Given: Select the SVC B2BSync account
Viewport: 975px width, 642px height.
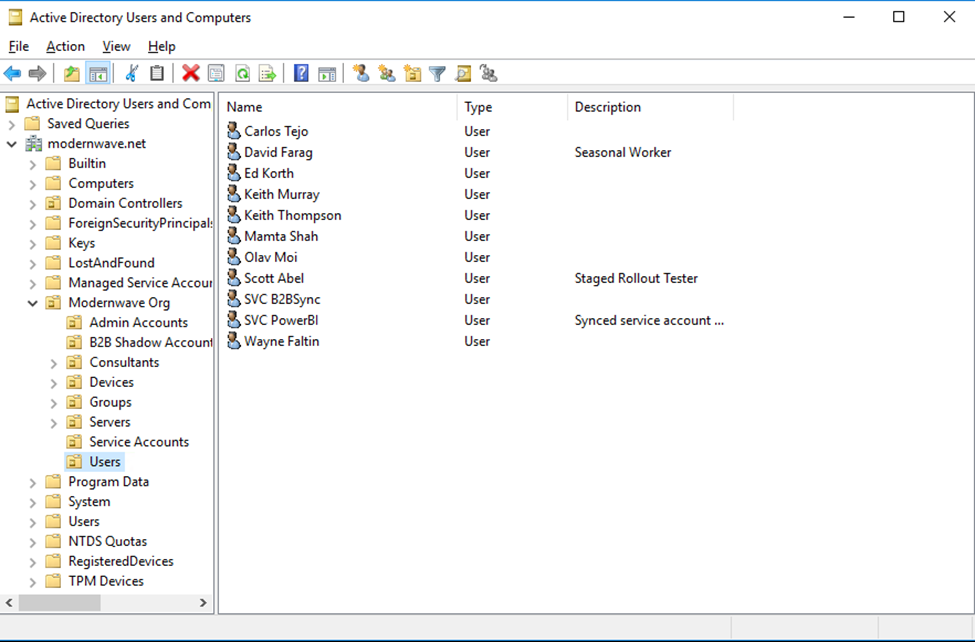Looking at the screenshot, I should tap(282, 299).
